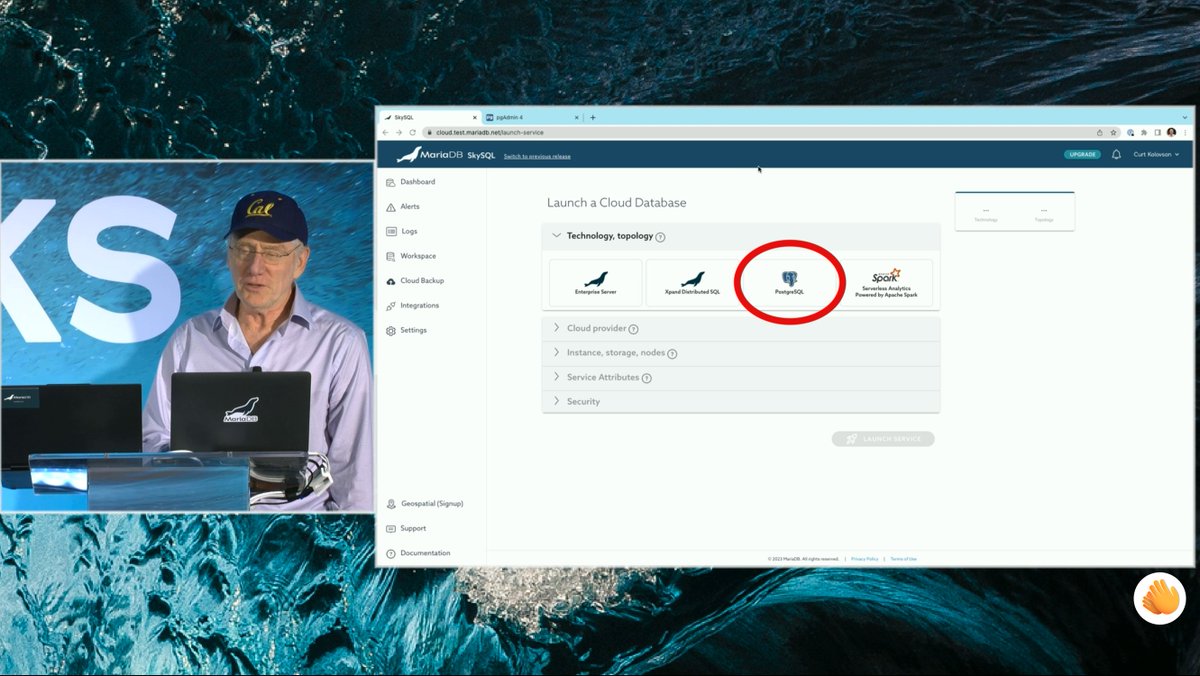Click the Launch Service button
This screenshot has height=676, width=1200.
click(x=883, y=438)
